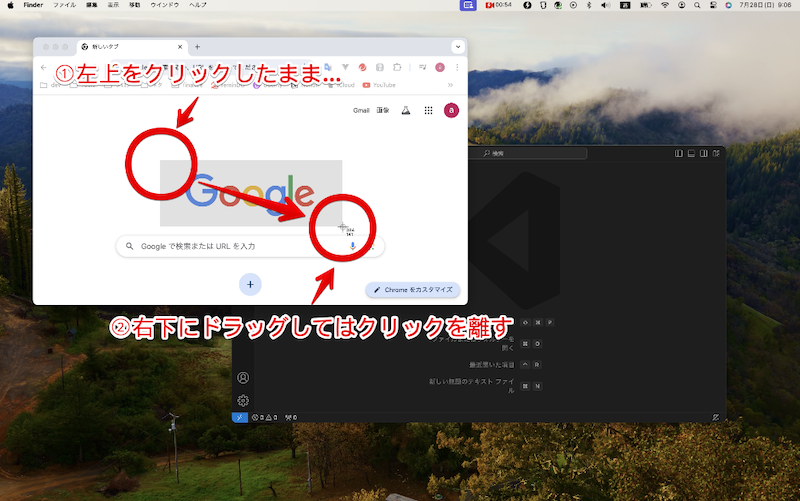800x501 pixels.
Task: Open the VS Code remote window indicator
Action: (x=240, y=417)
